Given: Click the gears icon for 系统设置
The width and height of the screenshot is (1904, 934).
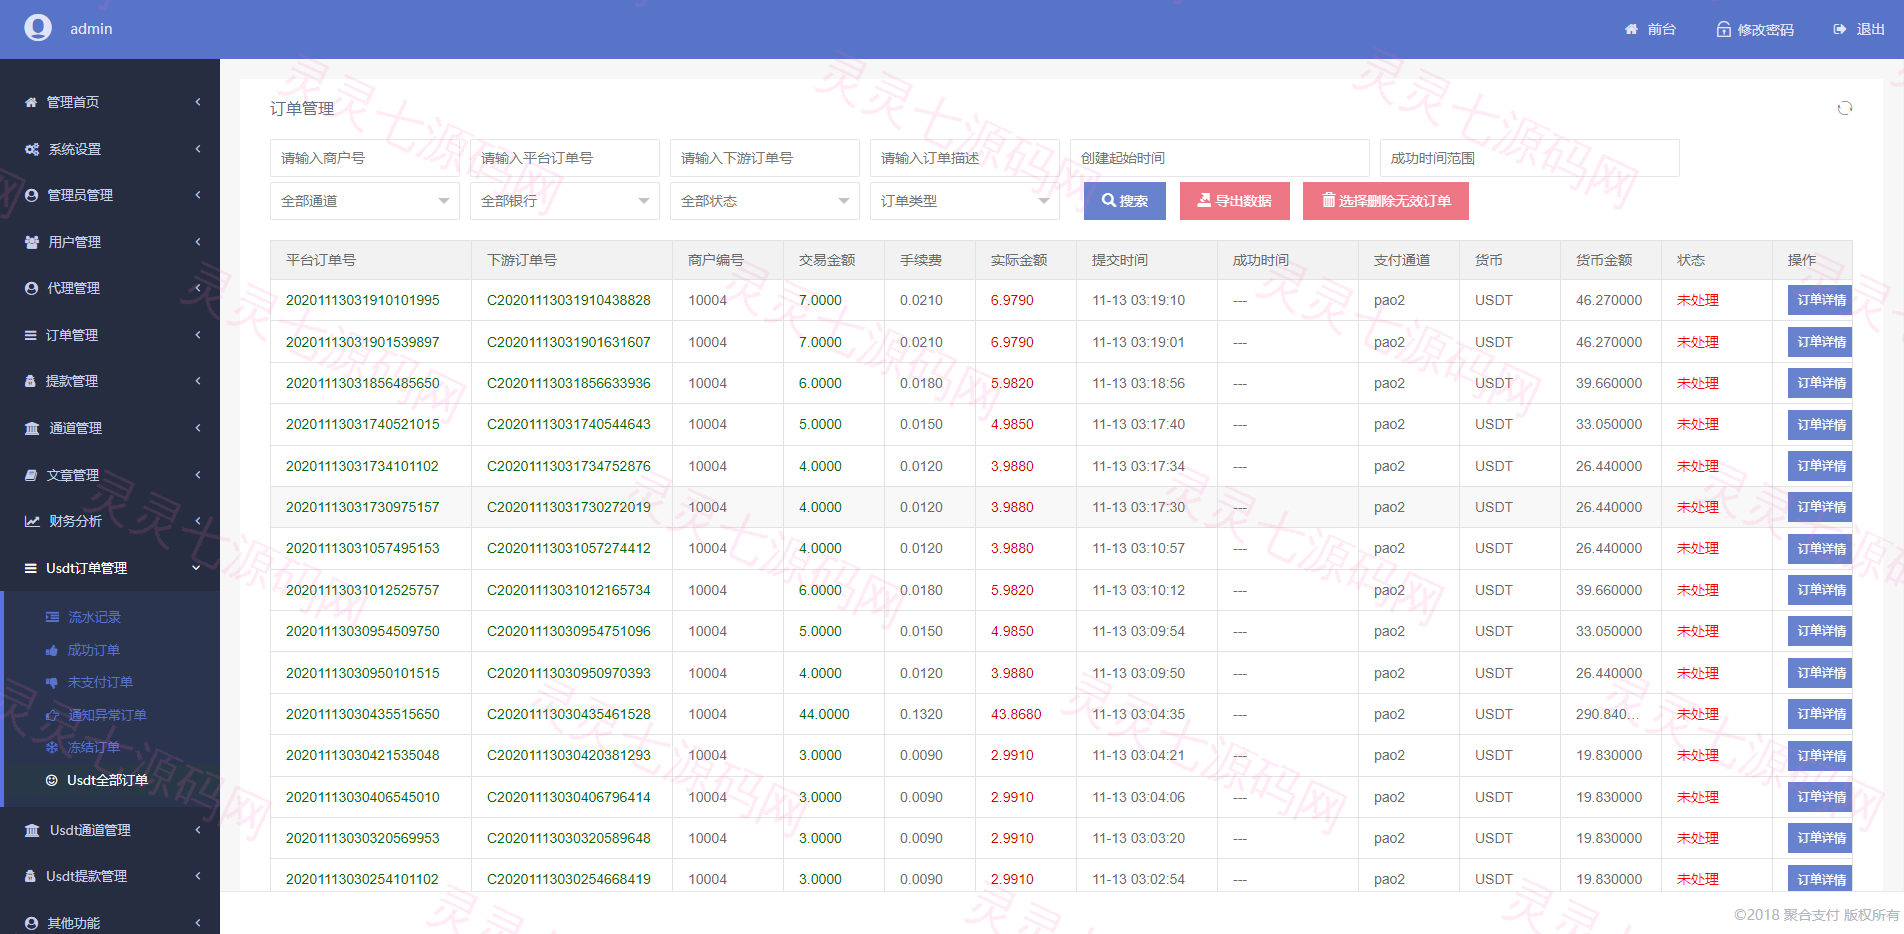Looking at the screenshot, I should (32, 149).
